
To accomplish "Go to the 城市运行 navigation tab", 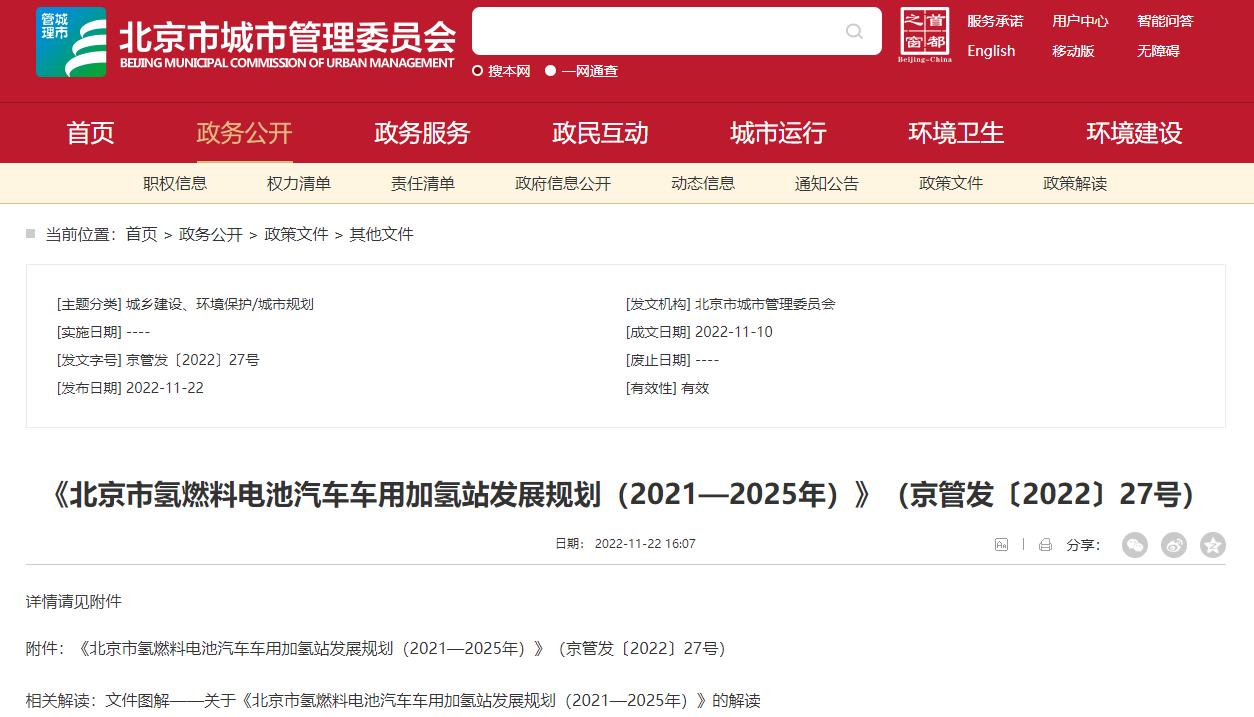I will [778, 133].
